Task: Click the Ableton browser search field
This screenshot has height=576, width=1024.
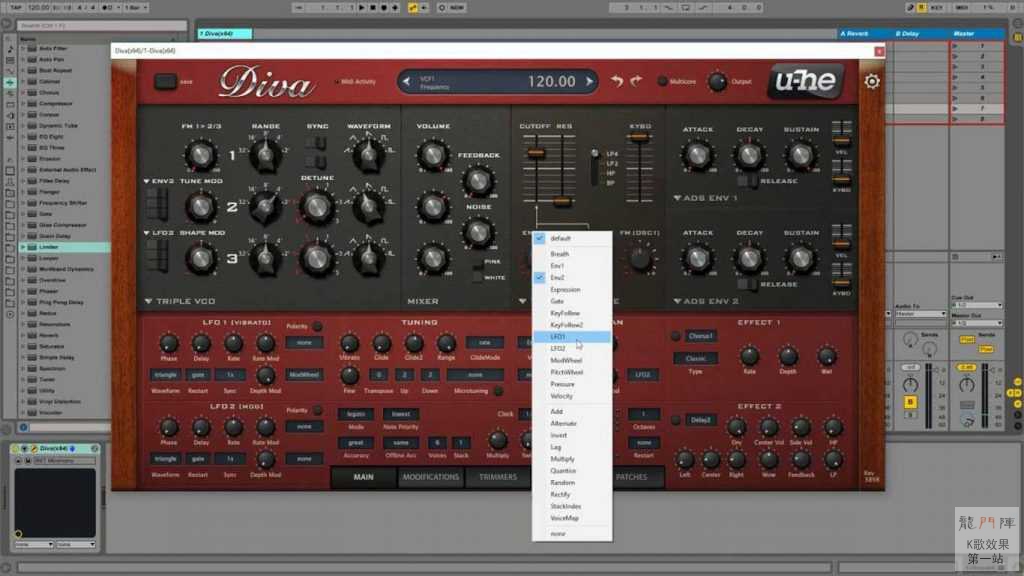Action: click(101, 25)
